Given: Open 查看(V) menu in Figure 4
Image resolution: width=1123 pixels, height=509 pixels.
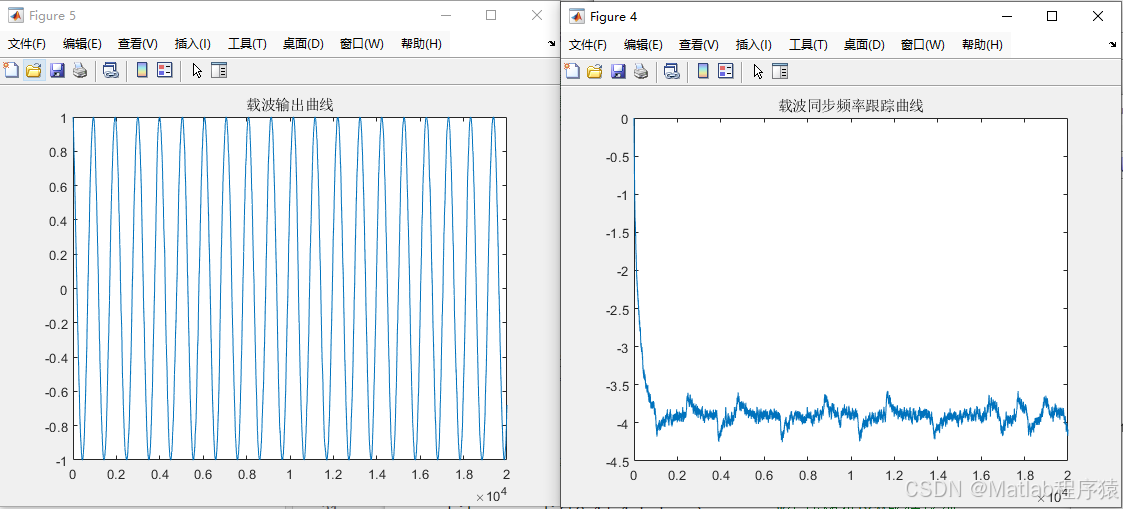Looking at the screenshot, I should [698, 44].
